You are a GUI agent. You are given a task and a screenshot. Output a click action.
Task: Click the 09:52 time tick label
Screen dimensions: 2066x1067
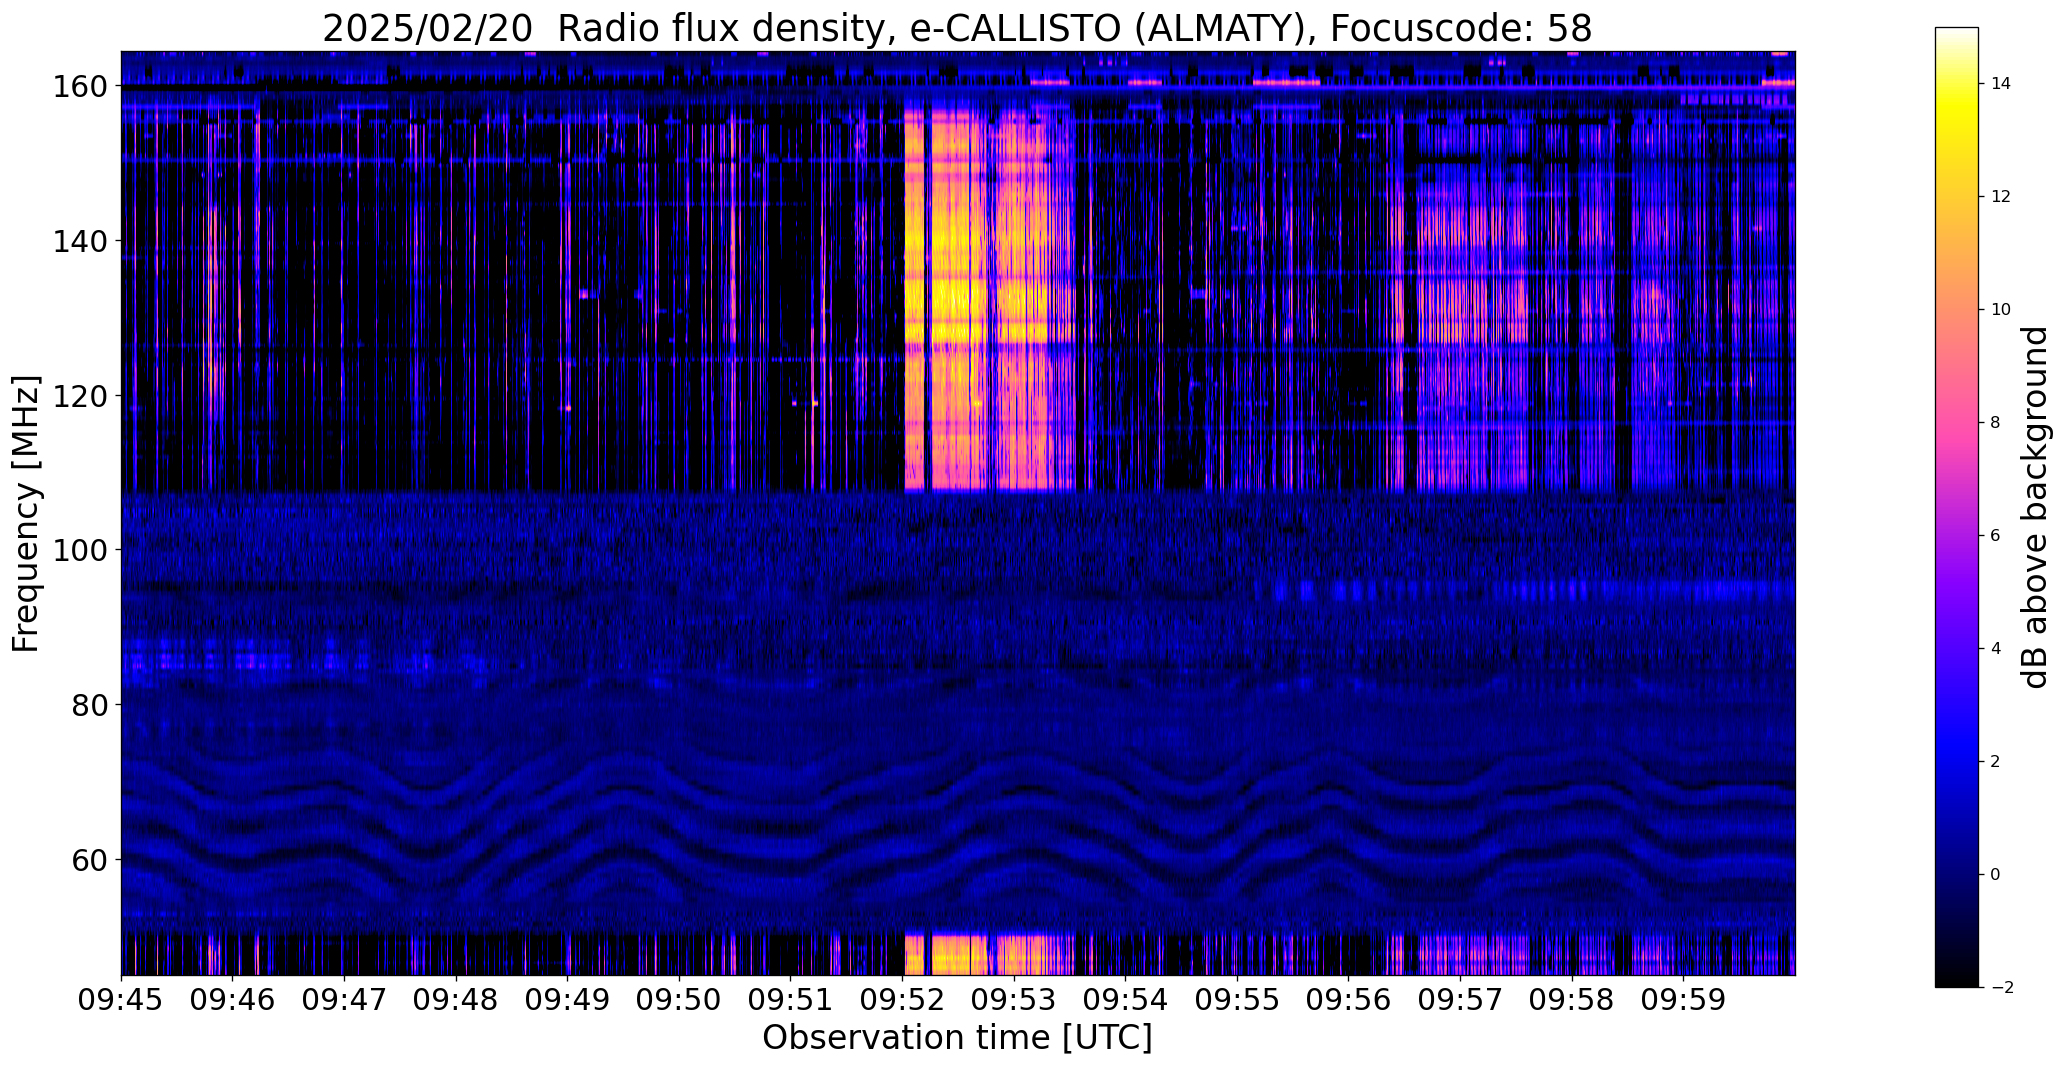[x=903, y=1000]
